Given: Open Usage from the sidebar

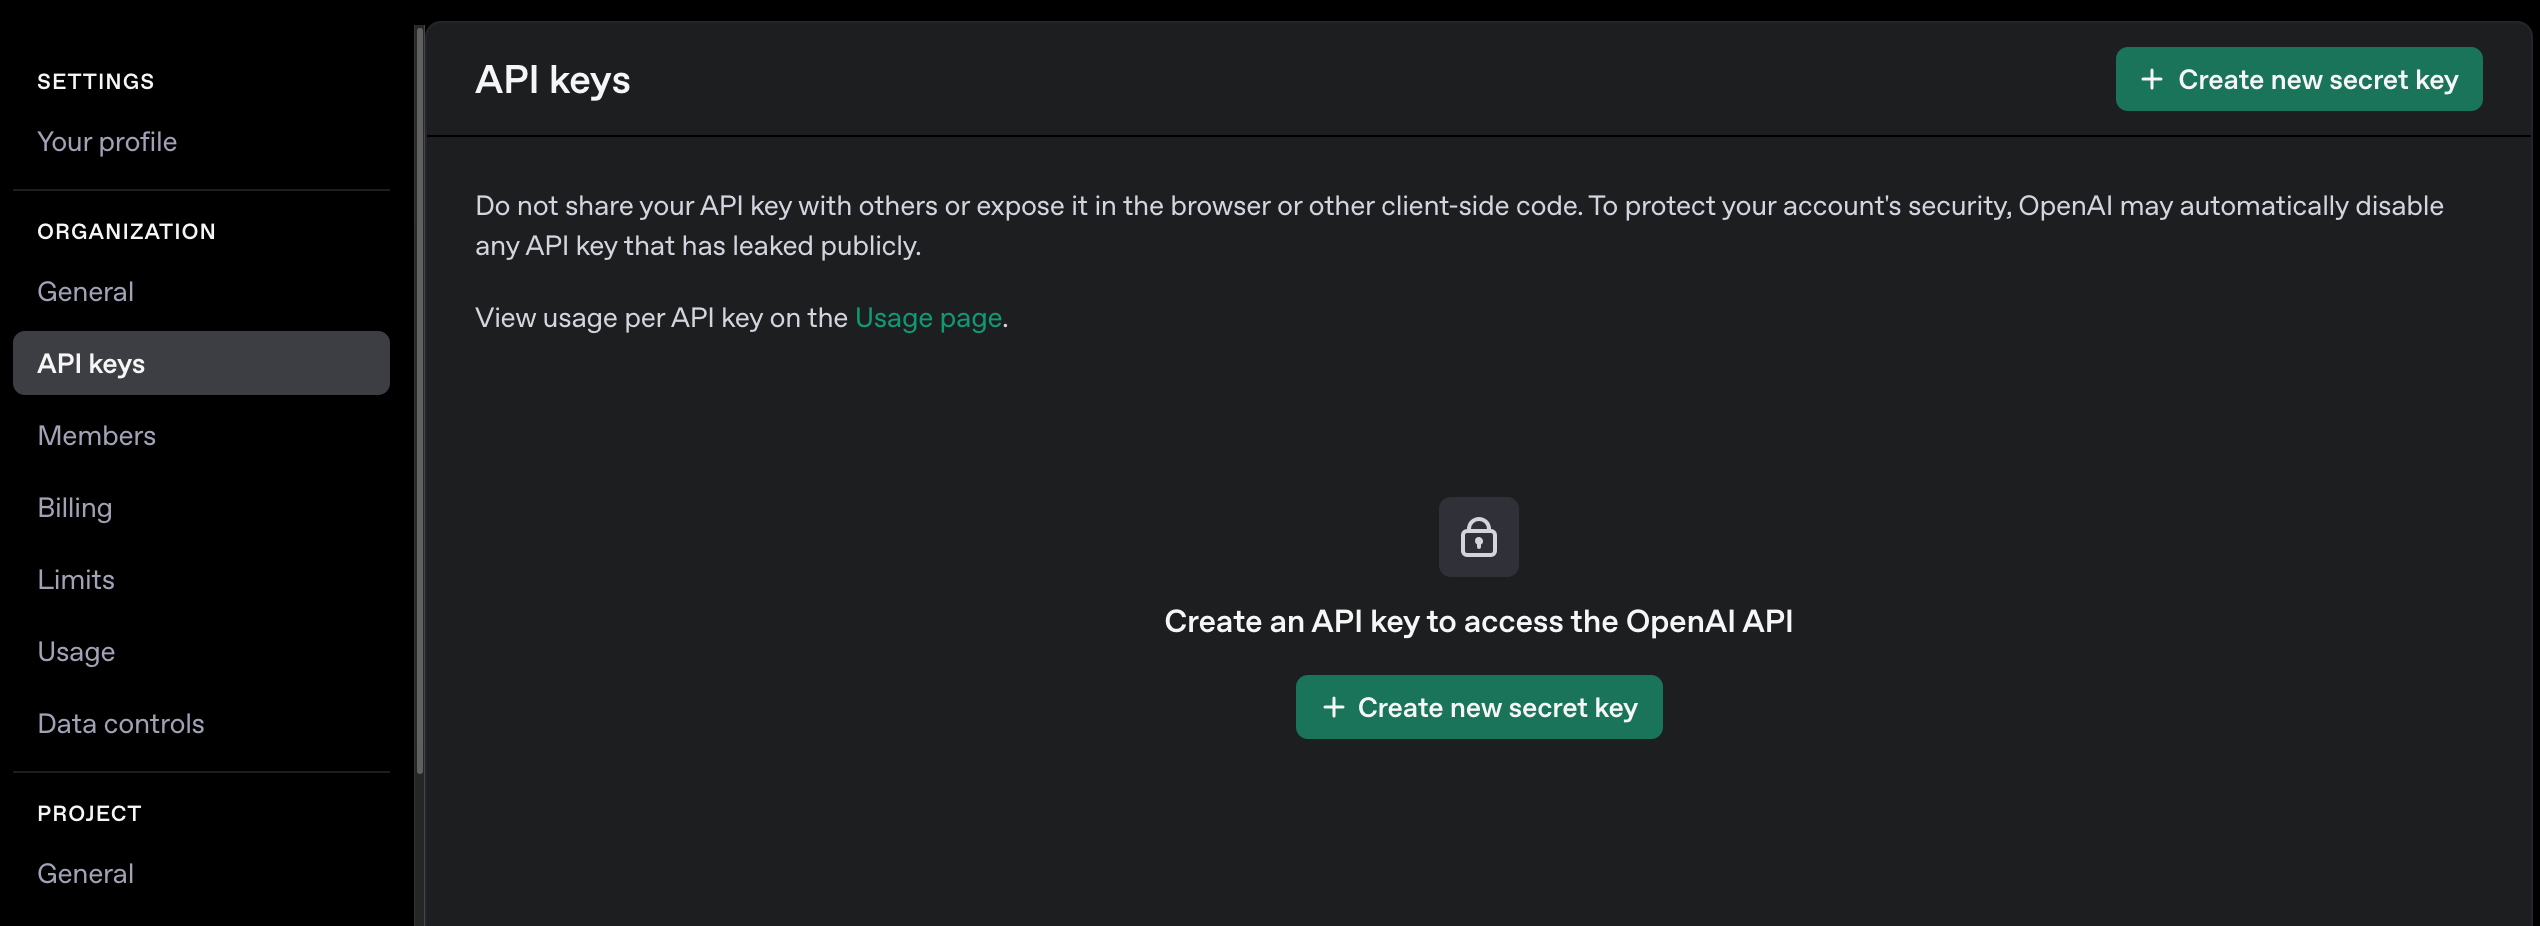Looking at the screenshot, I should 76,652.
